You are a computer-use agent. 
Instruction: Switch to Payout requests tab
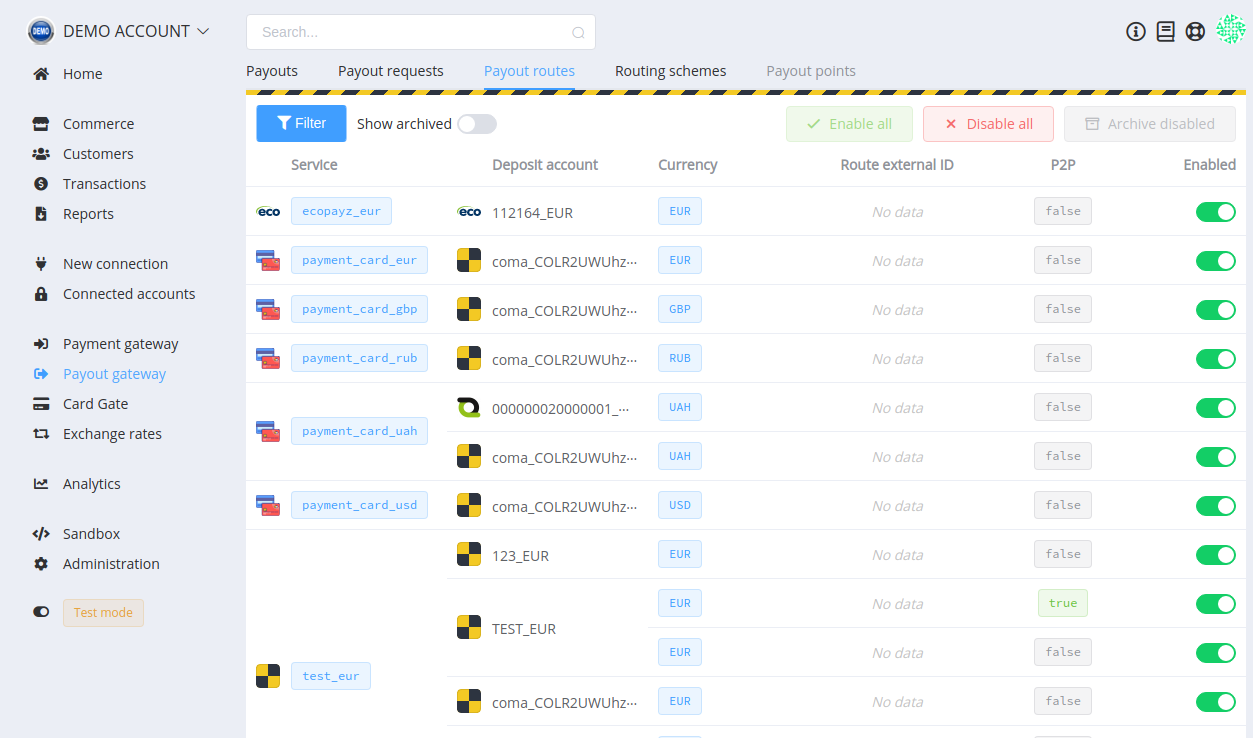click(x=390, y=71)
